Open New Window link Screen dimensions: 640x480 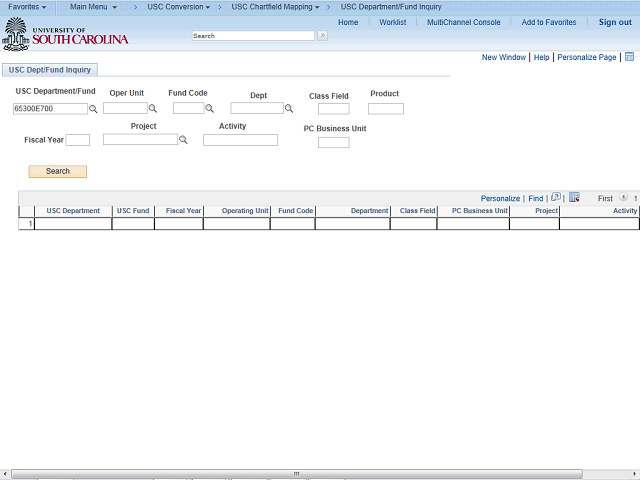pos(504,57)
